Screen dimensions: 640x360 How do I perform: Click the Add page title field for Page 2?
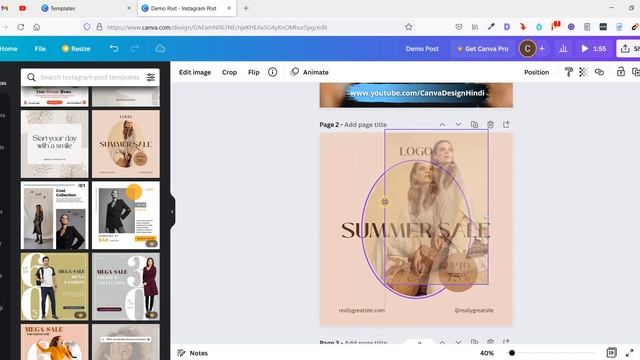[365, 124]
